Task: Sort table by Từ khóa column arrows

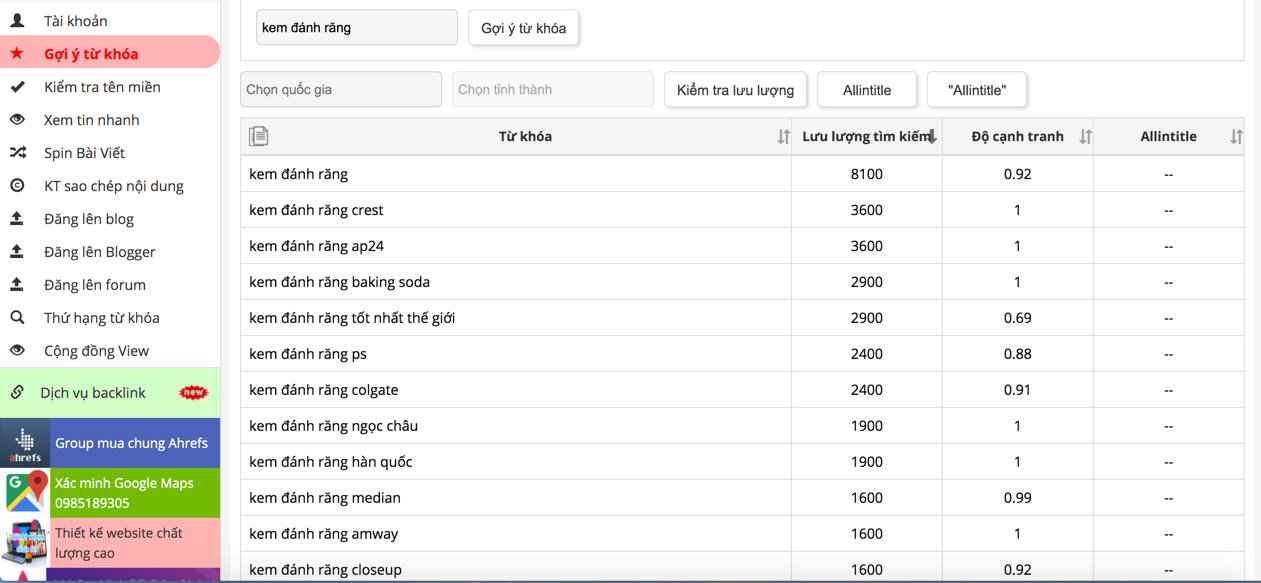Action: (x=783, y=137)
